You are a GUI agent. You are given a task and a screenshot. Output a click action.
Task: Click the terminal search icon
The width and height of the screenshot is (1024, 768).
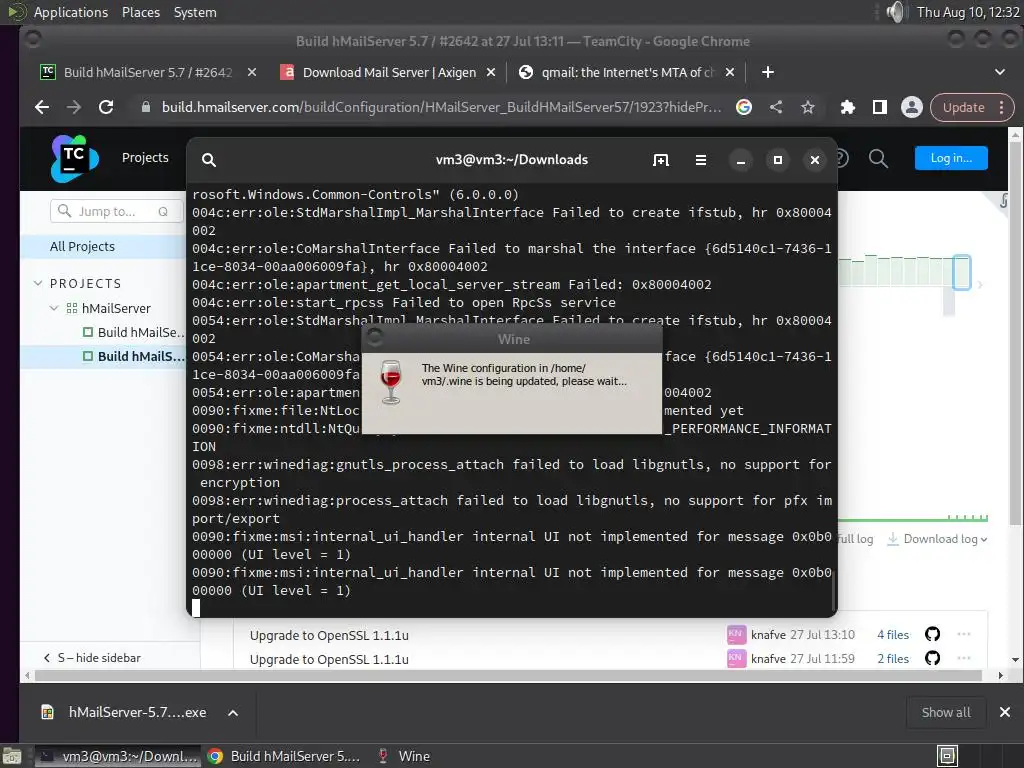[209, 160]
